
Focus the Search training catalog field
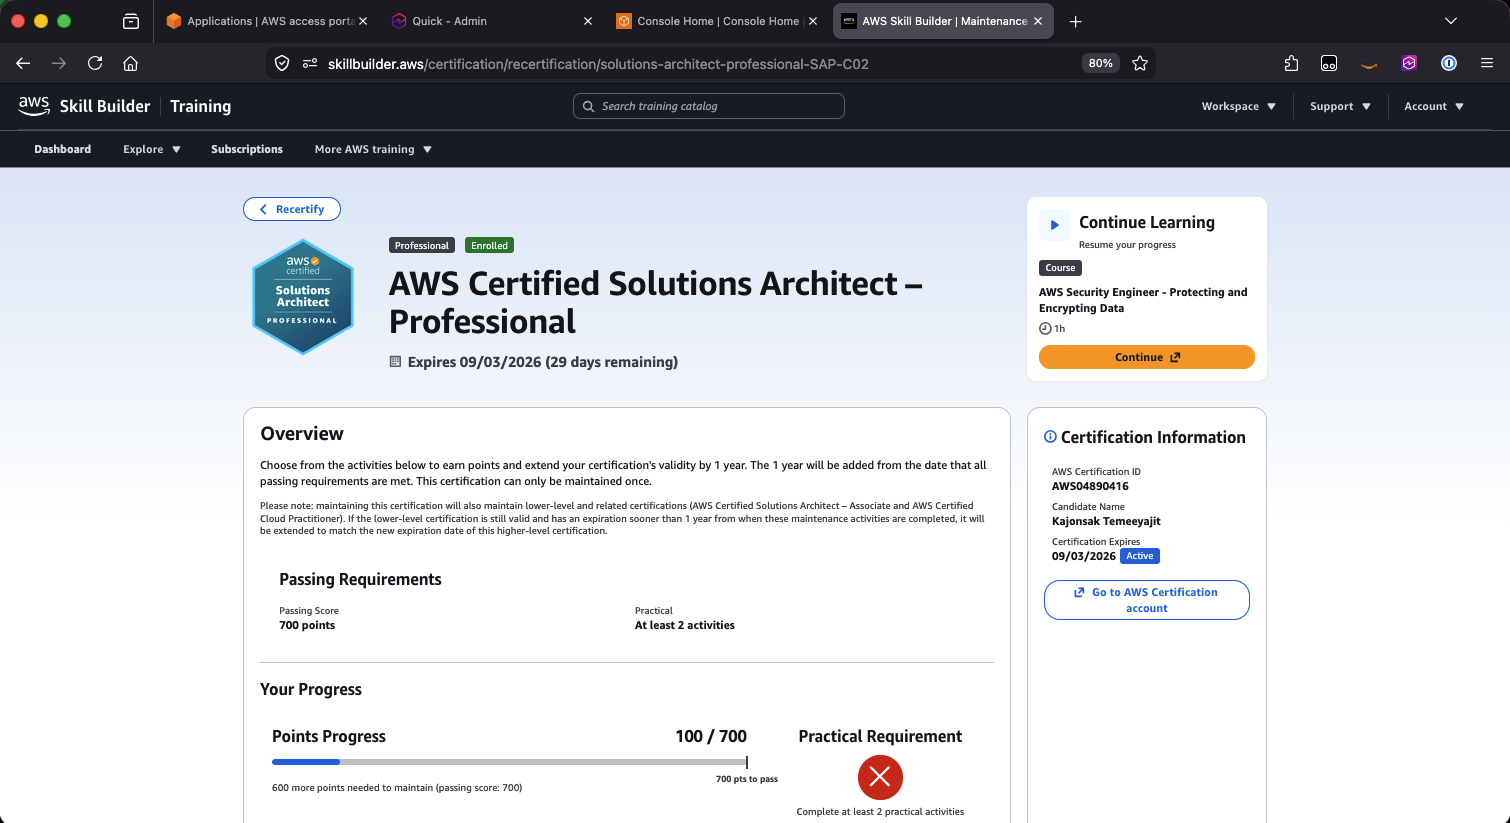709,106
